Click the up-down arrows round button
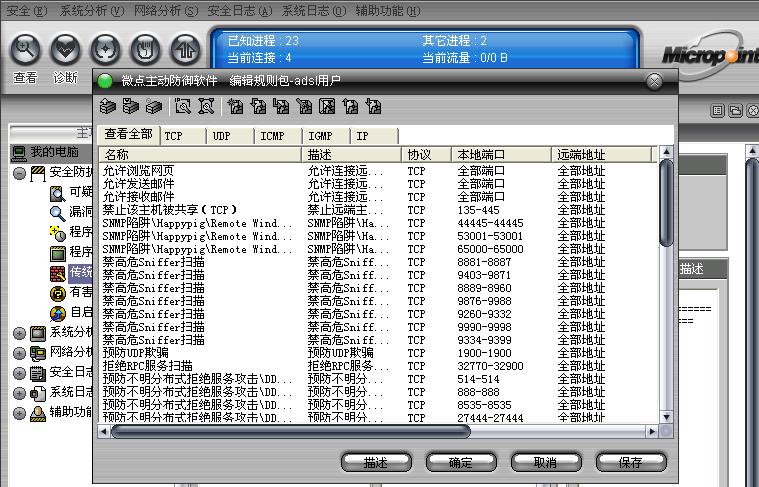Viewport: 759px width, 487px height. click(x=185, y=49)
